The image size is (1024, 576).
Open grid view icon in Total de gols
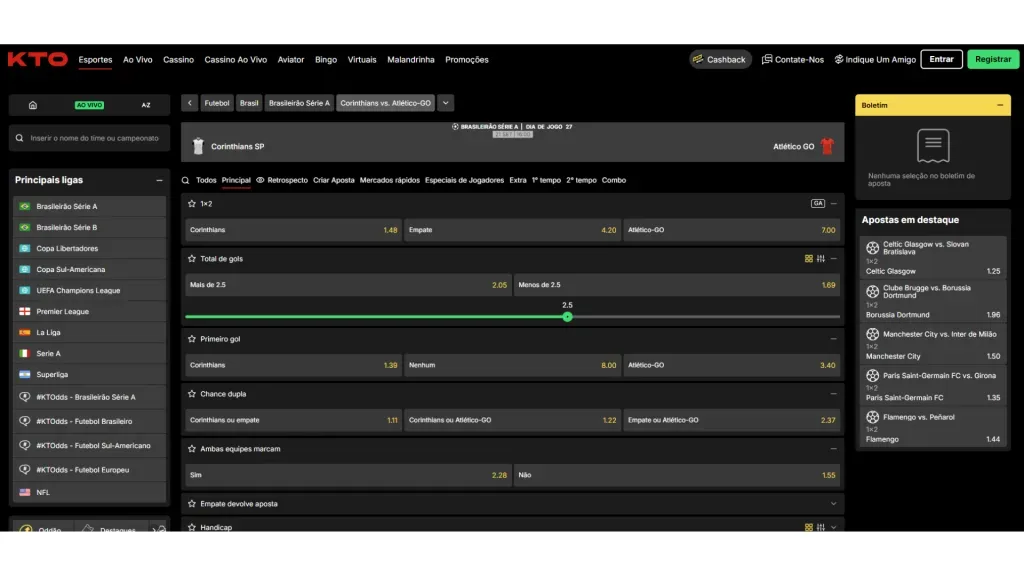(809, 259)
